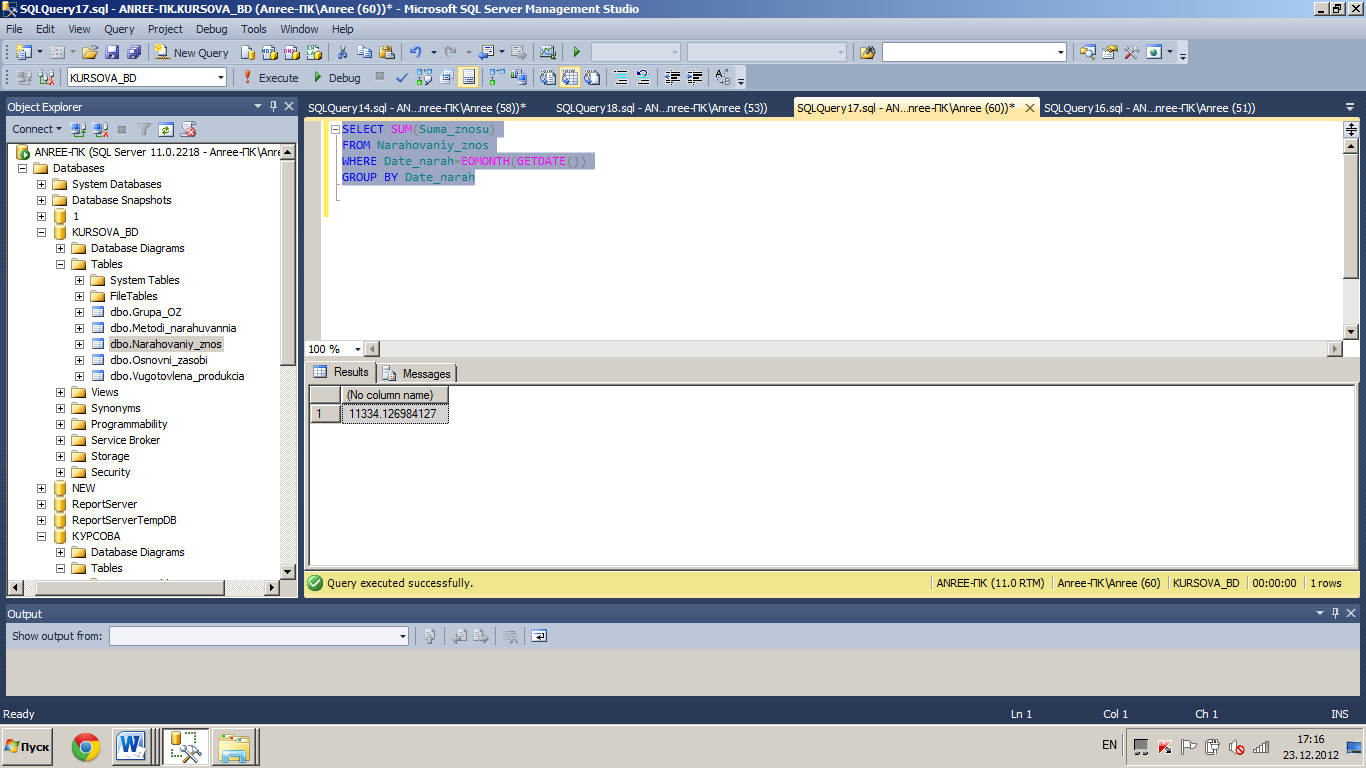Viewport: 1366px width, 768px height.
Task: Click Disconnect icon in Object Explorer
Action: pos(100,129)
